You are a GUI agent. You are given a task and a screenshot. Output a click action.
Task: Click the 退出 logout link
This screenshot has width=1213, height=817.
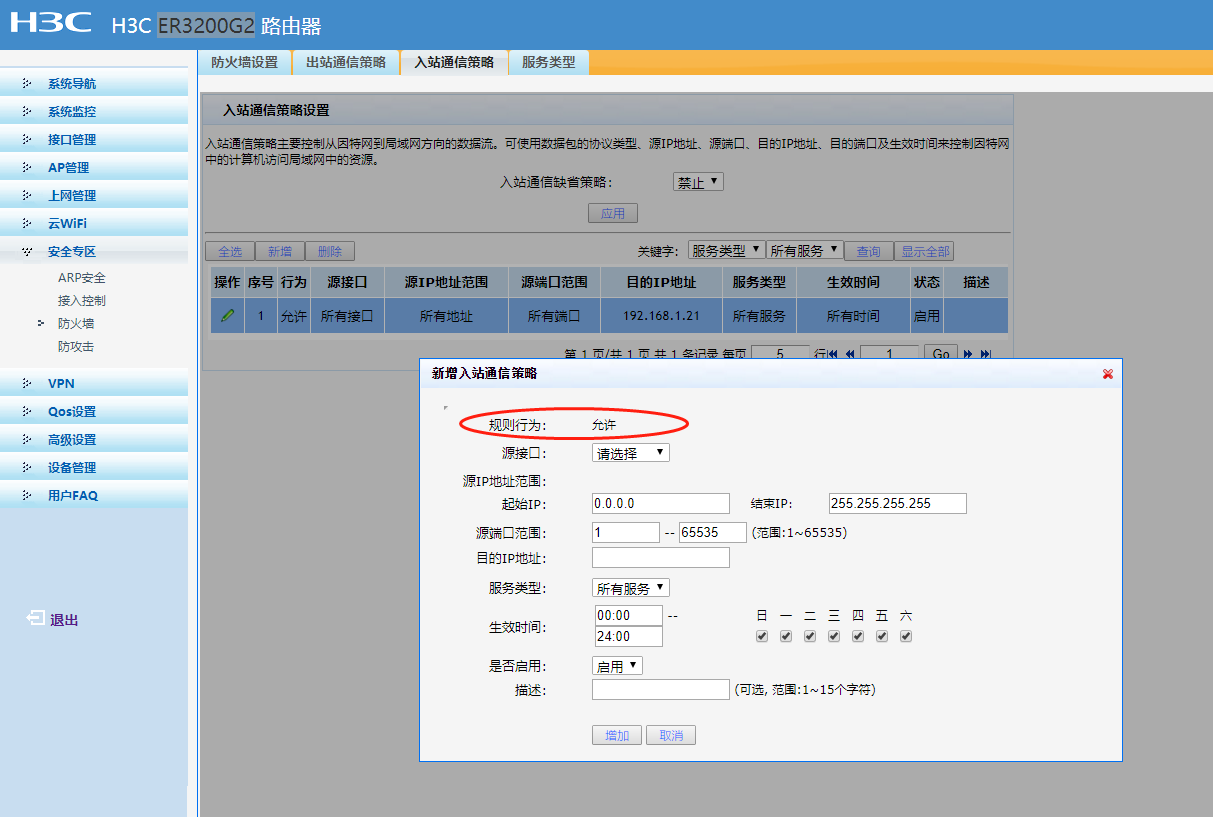tap(64, 620)
